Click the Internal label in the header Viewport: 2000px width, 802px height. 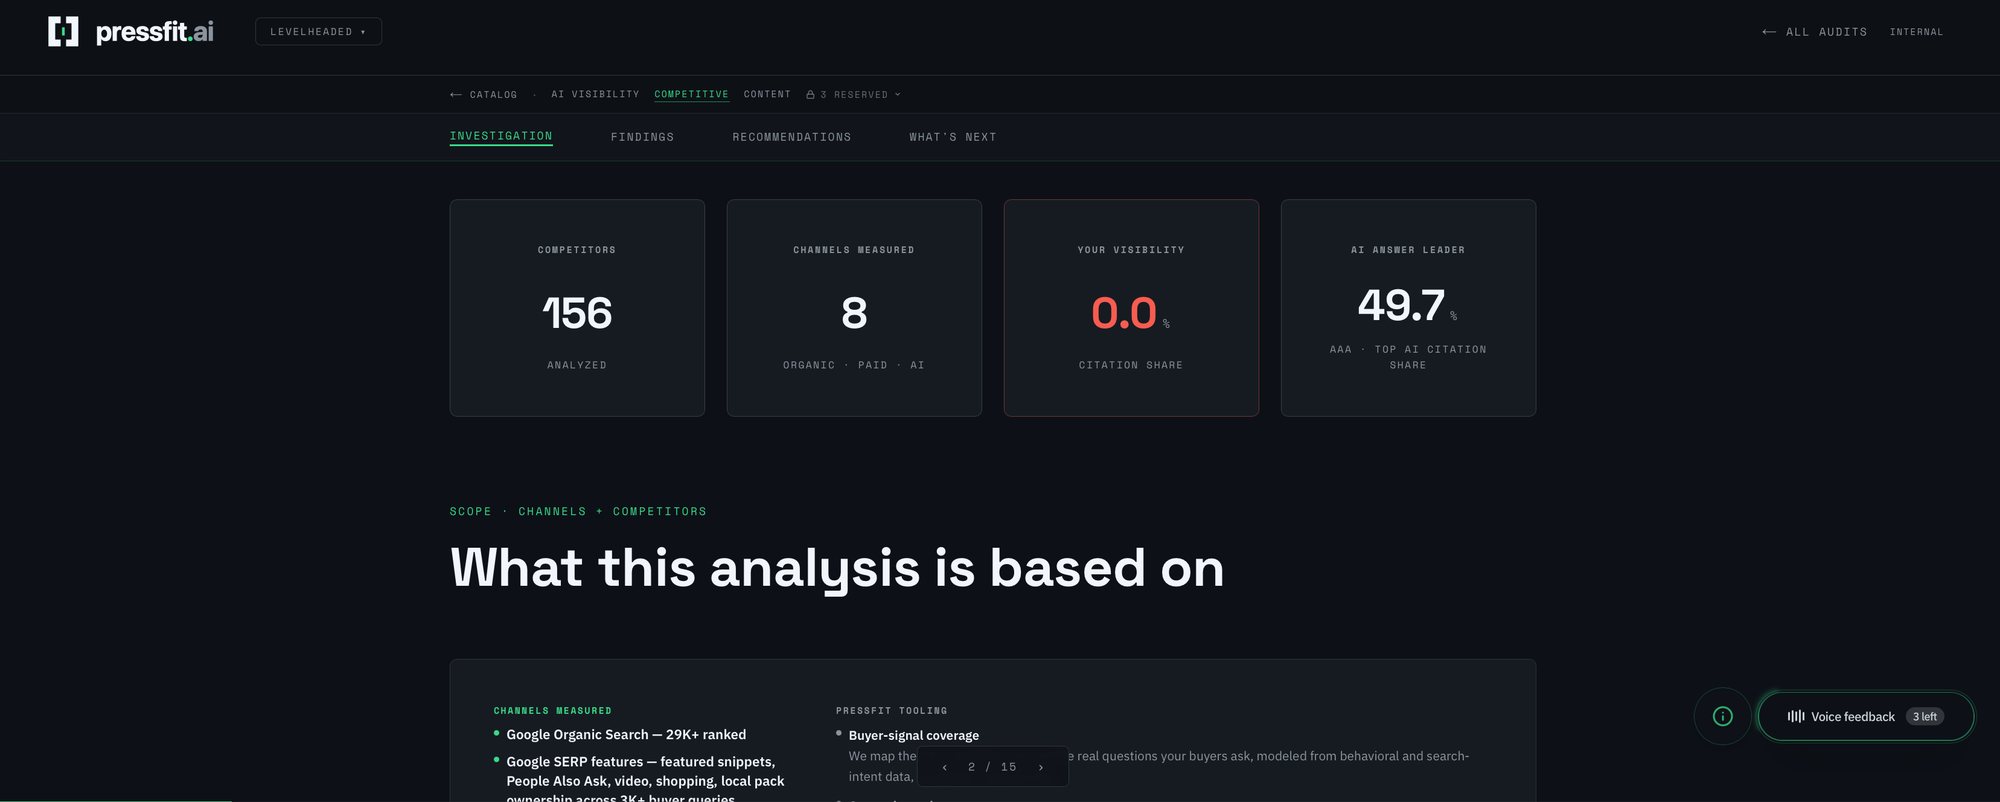(x=1916, y=32)
